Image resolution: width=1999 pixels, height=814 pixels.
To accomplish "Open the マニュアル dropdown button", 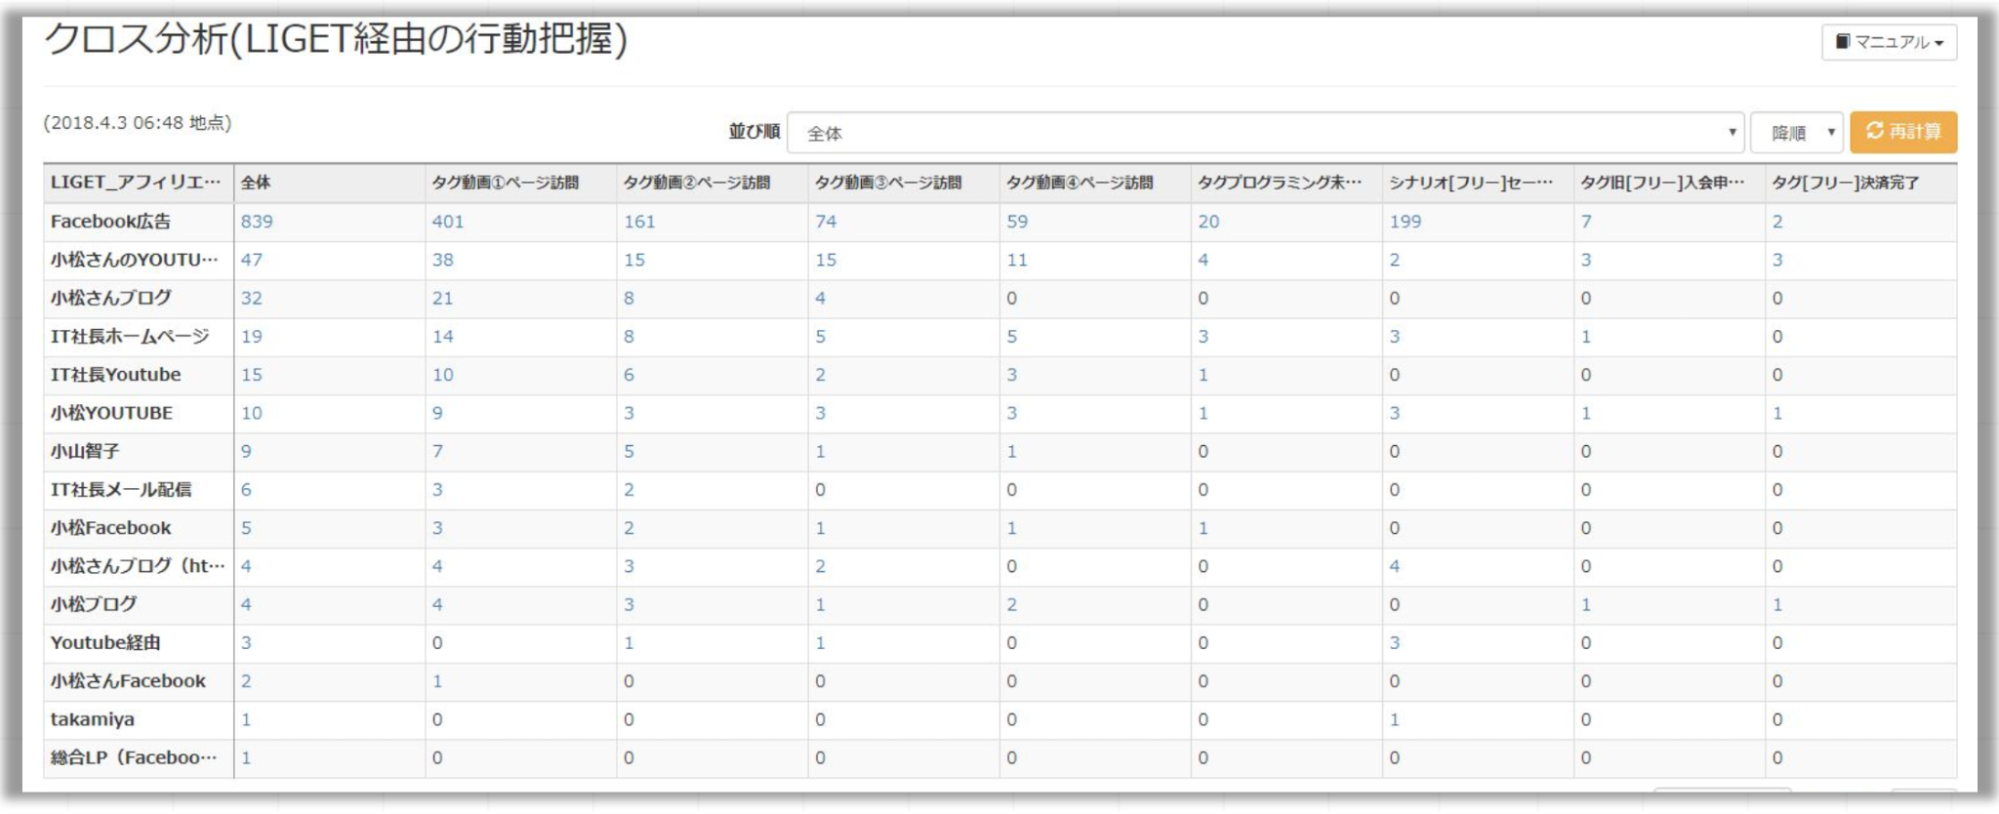I will click(1888, 42).
